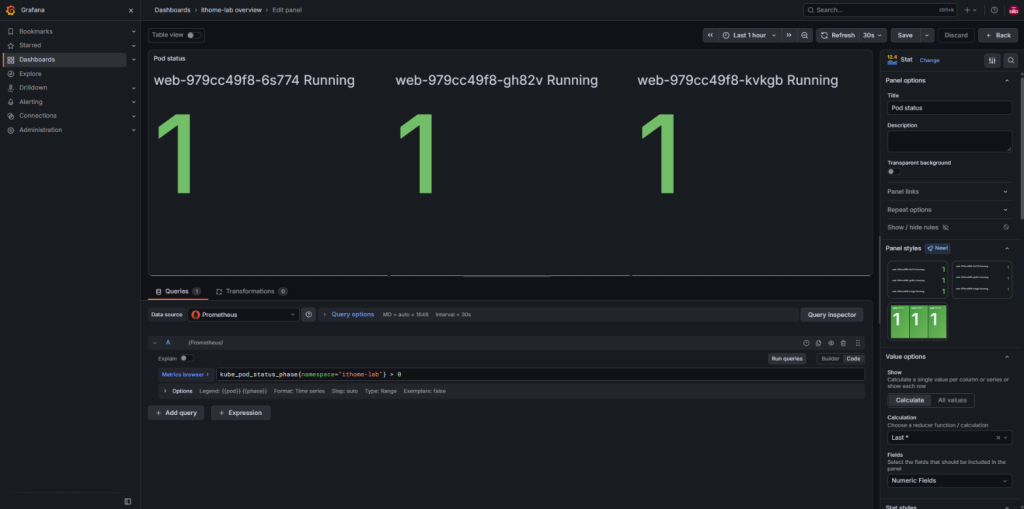Viewport: 1024px width, 509px height.
Task: Collapse query A row
Action: (155, 342)
